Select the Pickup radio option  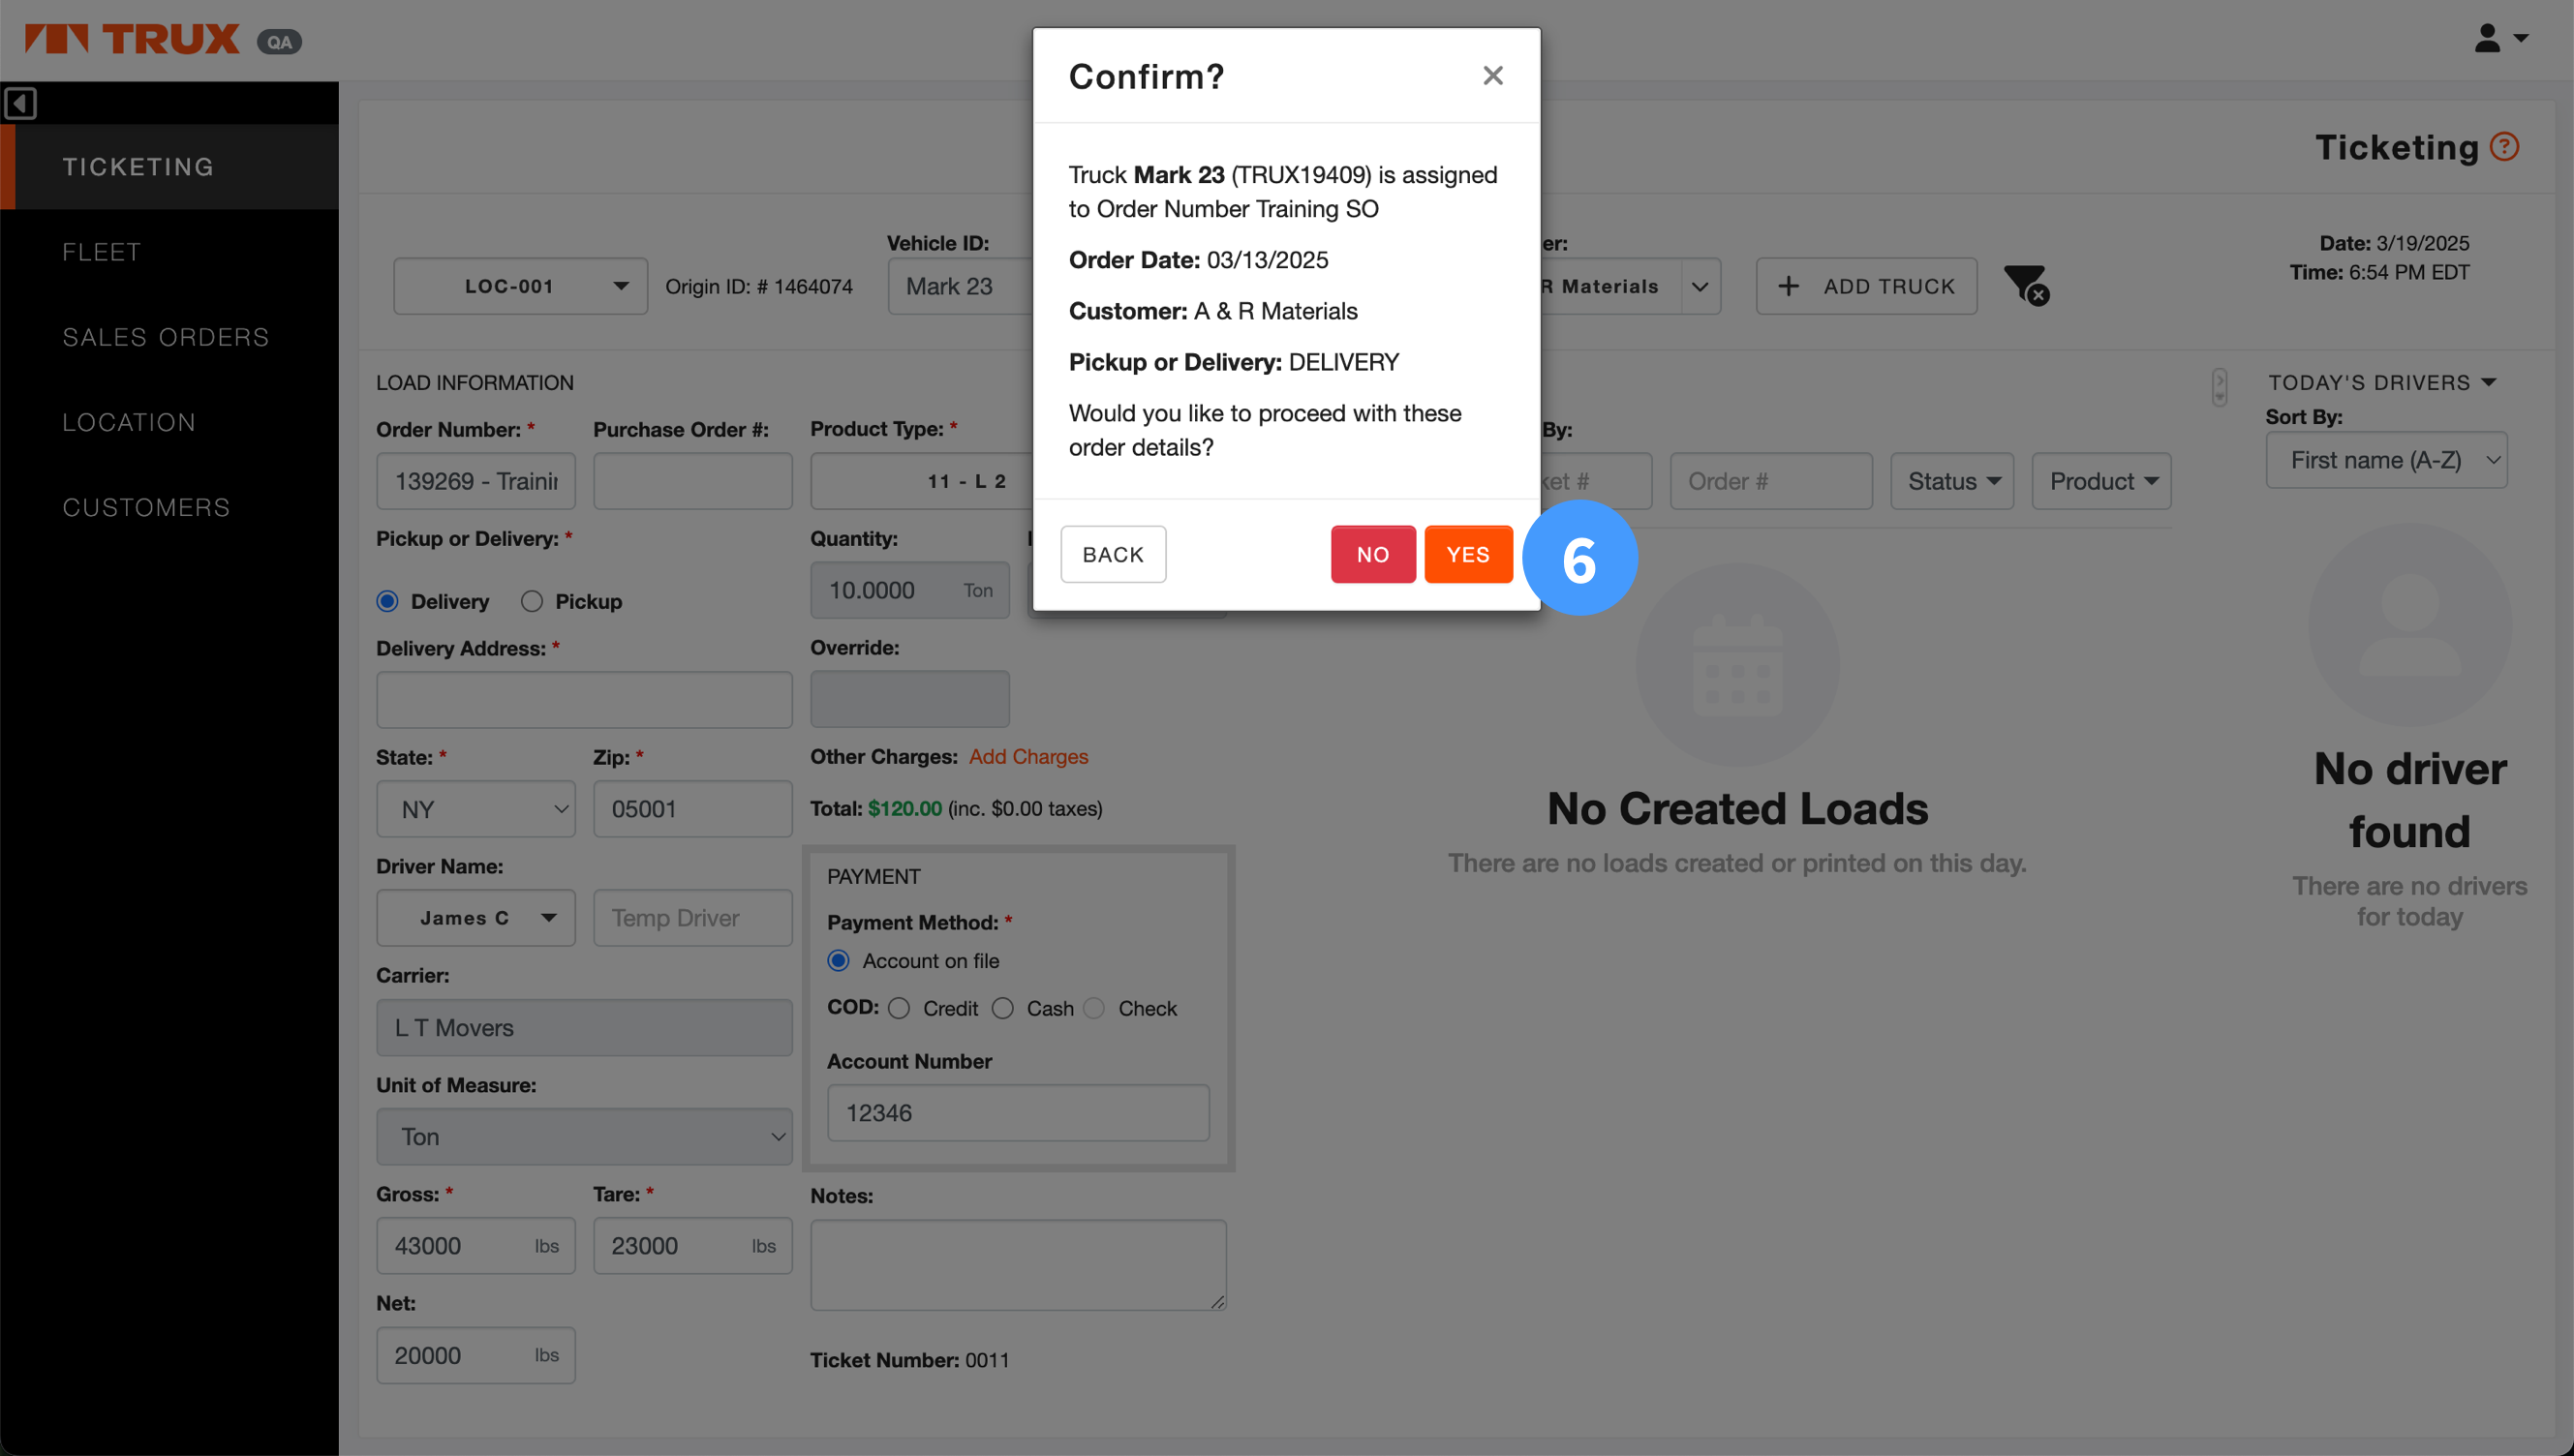click(x=532, y=601)
